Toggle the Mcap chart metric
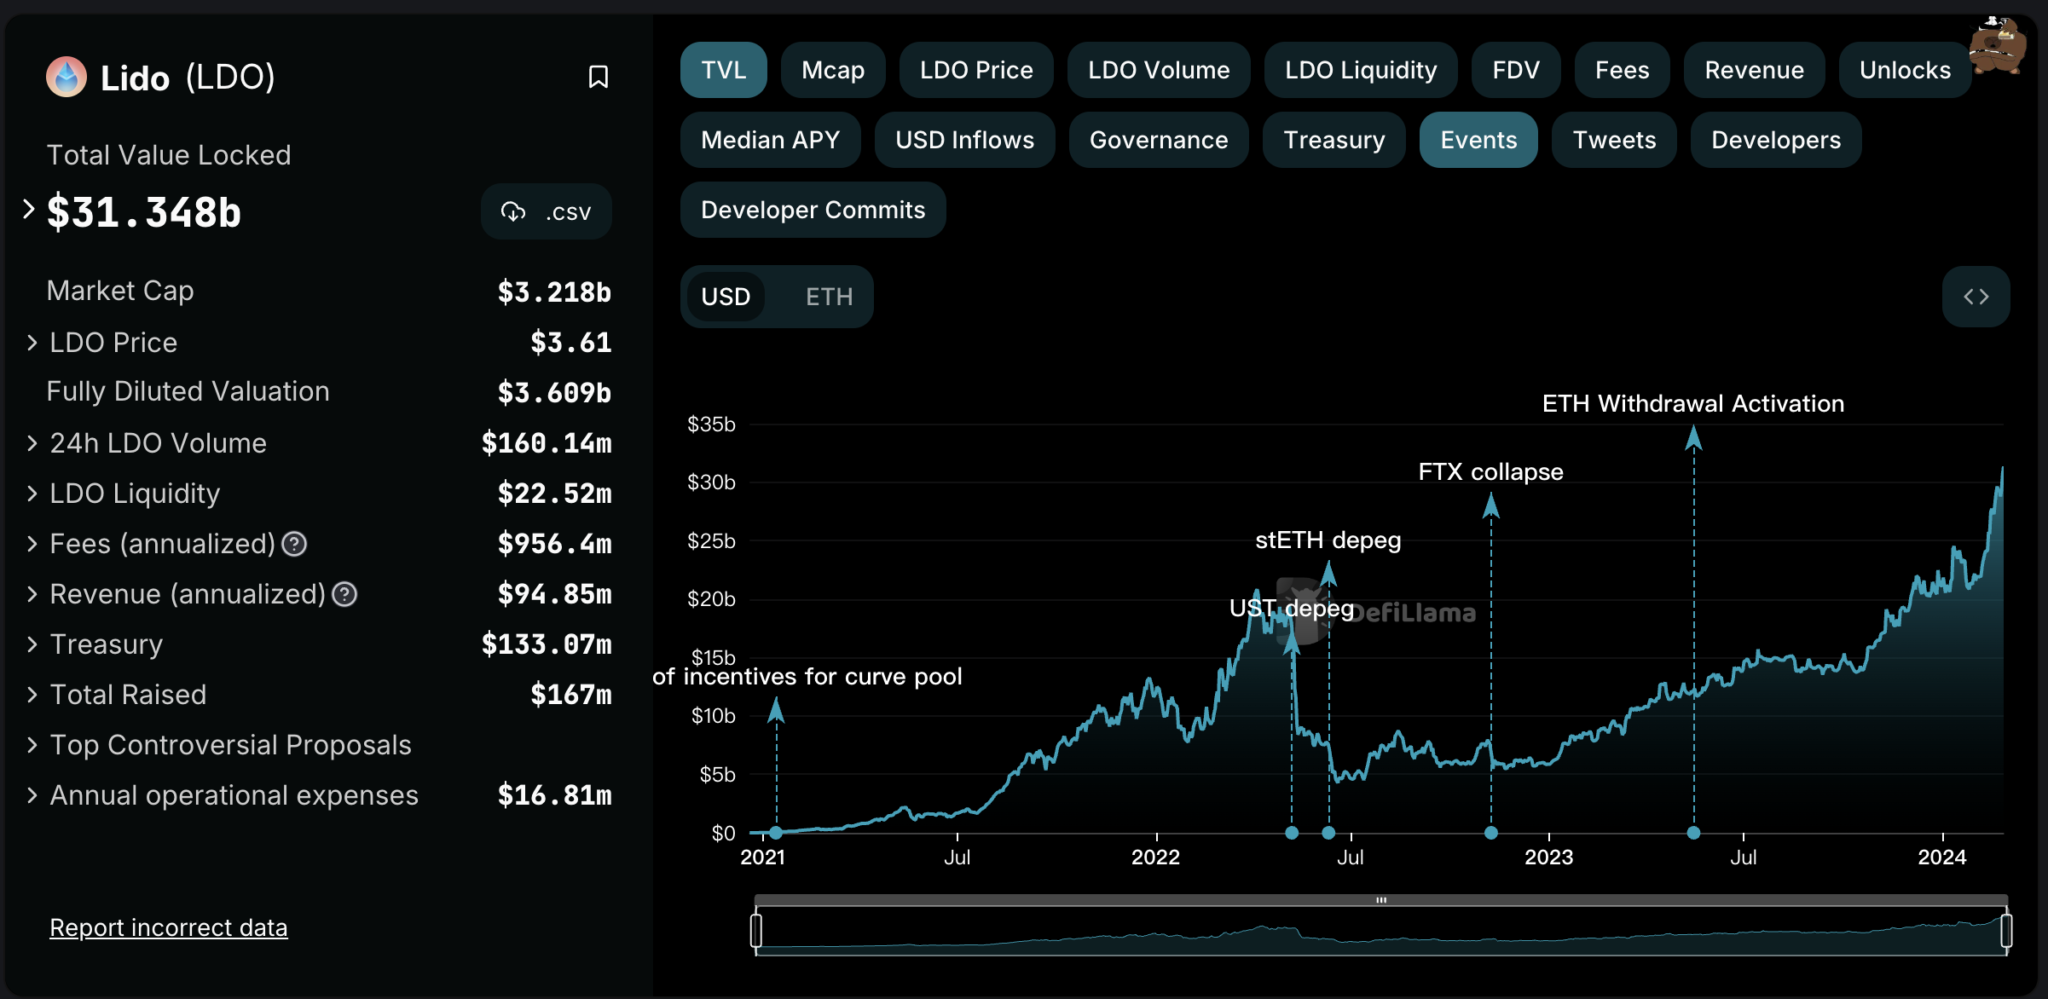The image size is (2048, 999). point(833,70)
